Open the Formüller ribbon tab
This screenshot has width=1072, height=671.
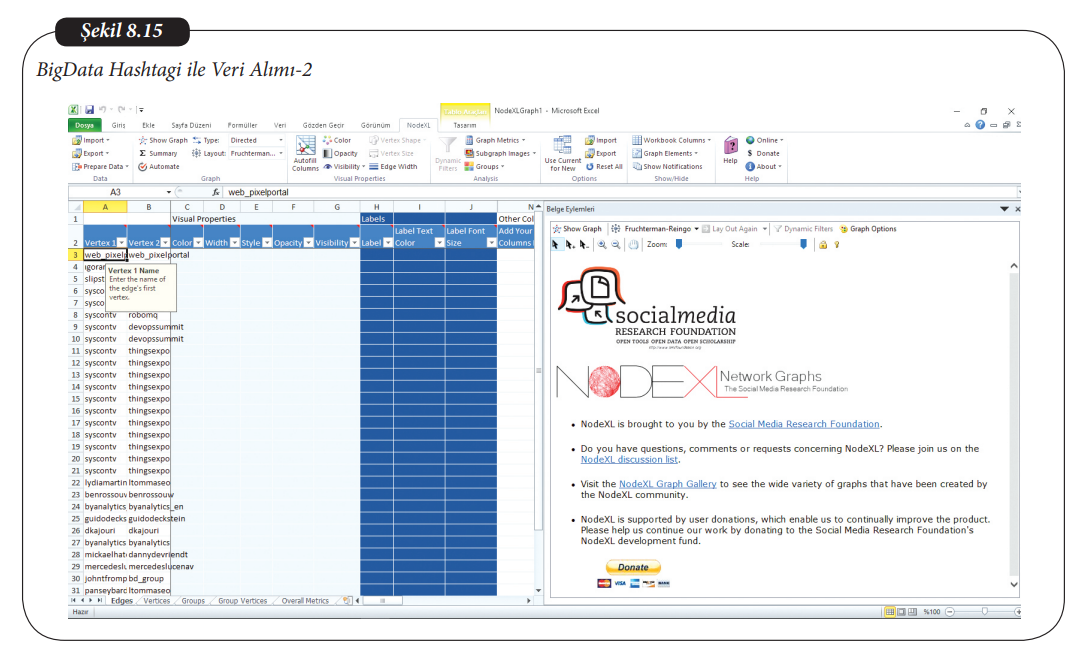click(242, 125)
